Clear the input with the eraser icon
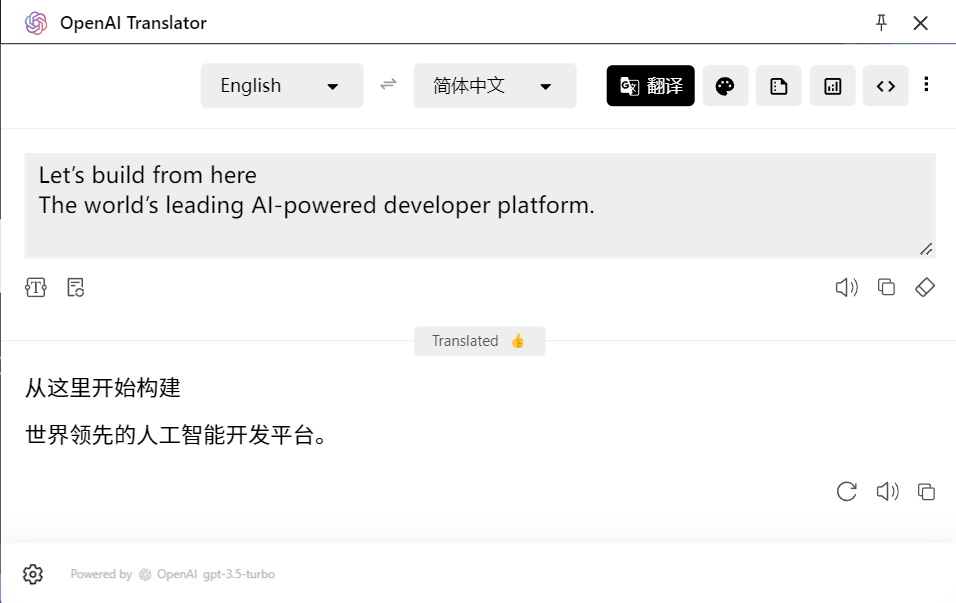Viewport: 956px width, 603px height. pos(925,287)
